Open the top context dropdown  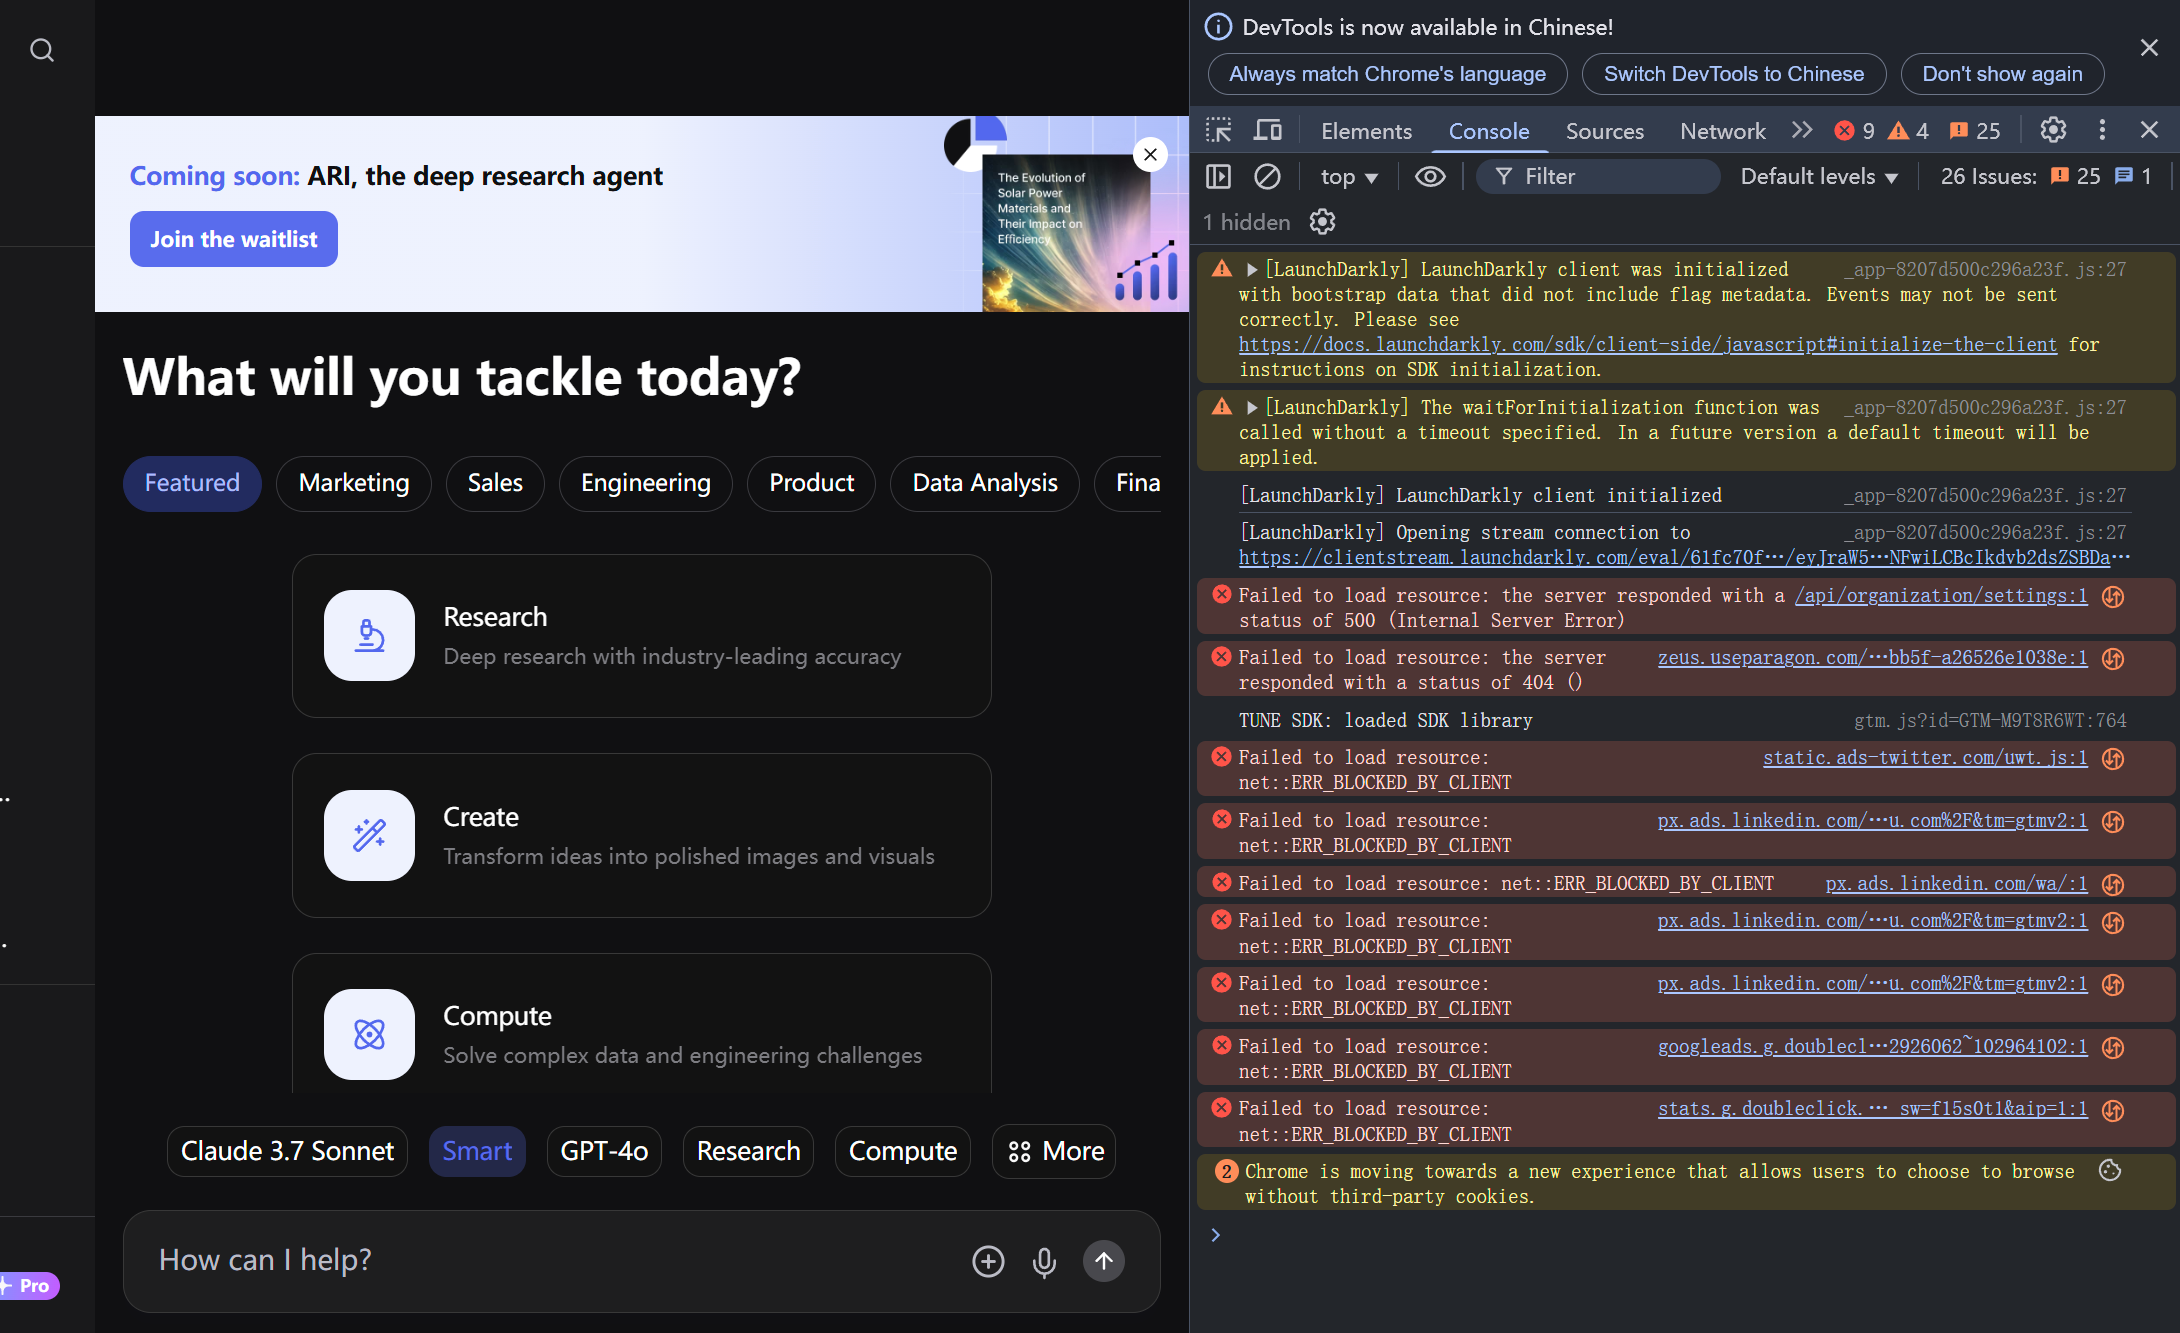pos(1349,177)
